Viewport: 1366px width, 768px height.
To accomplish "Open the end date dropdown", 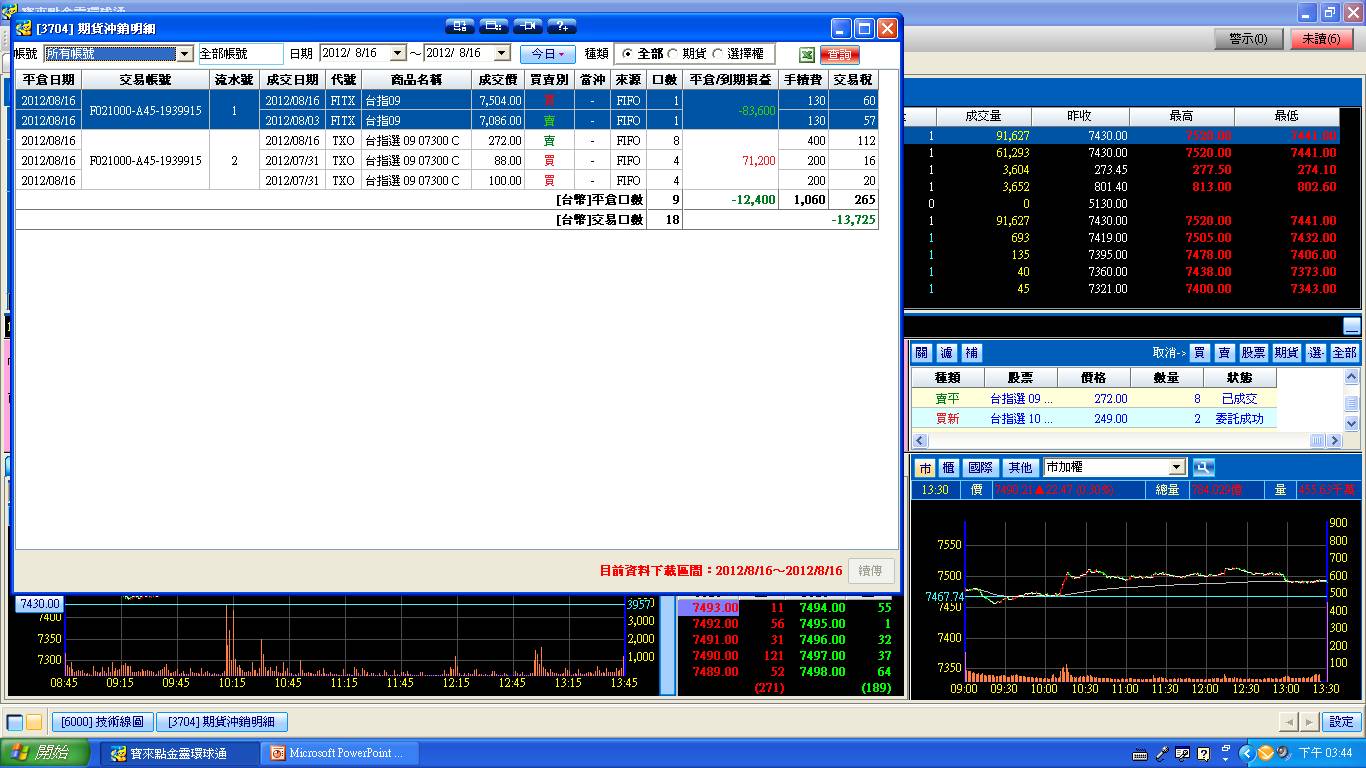I will (x=502, y=53).
